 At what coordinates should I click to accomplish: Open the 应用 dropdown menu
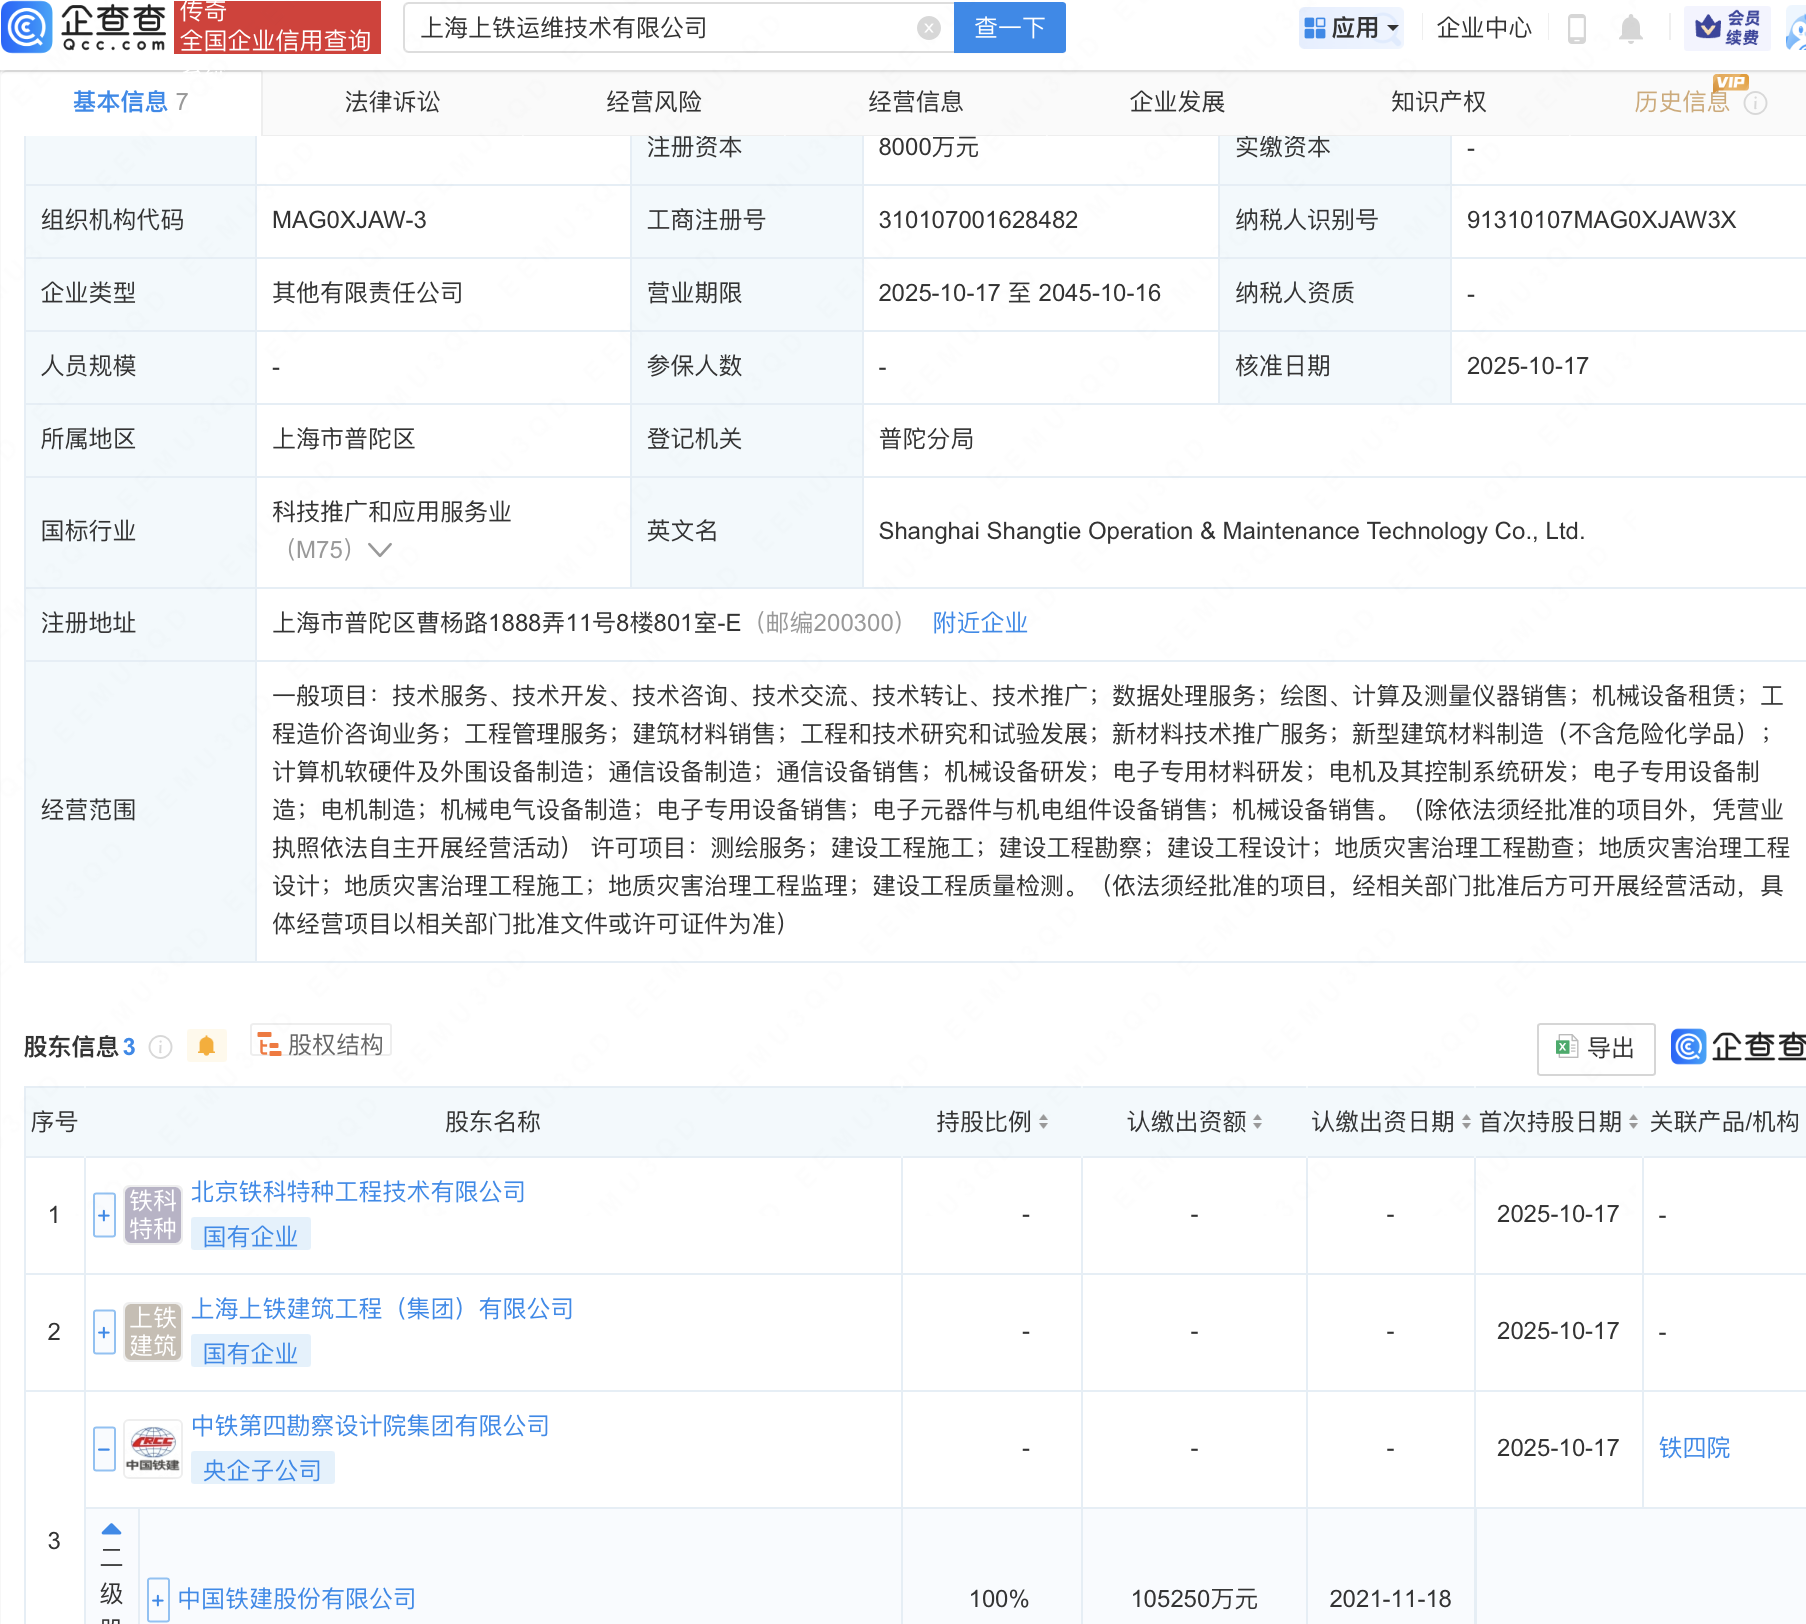(1352, 28)
